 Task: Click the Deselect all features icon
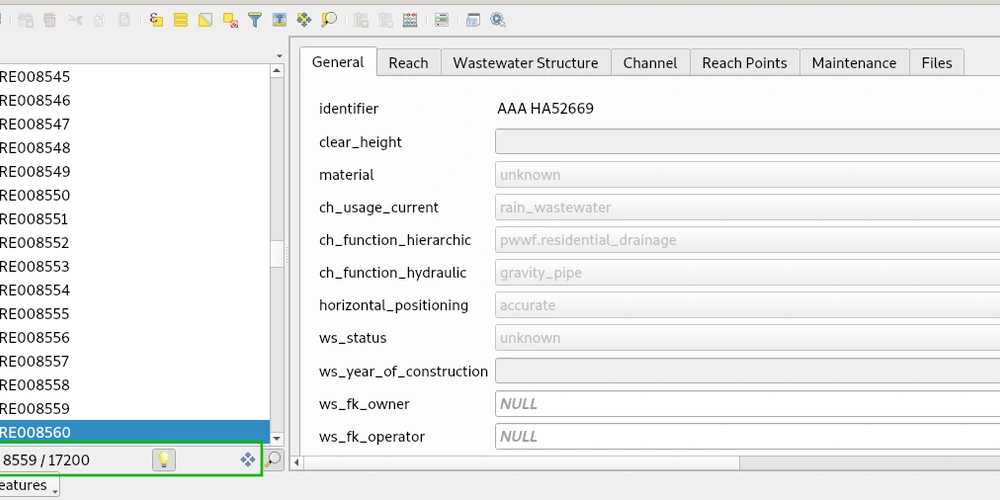(x=230, y=19)
